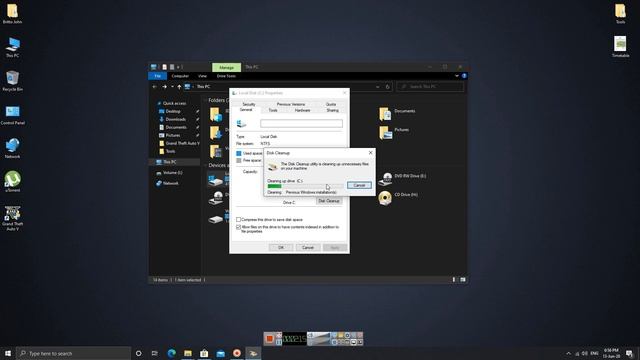
Task: Click the Forward arrow in File Explorer
Action: click(x=164, y=87)
